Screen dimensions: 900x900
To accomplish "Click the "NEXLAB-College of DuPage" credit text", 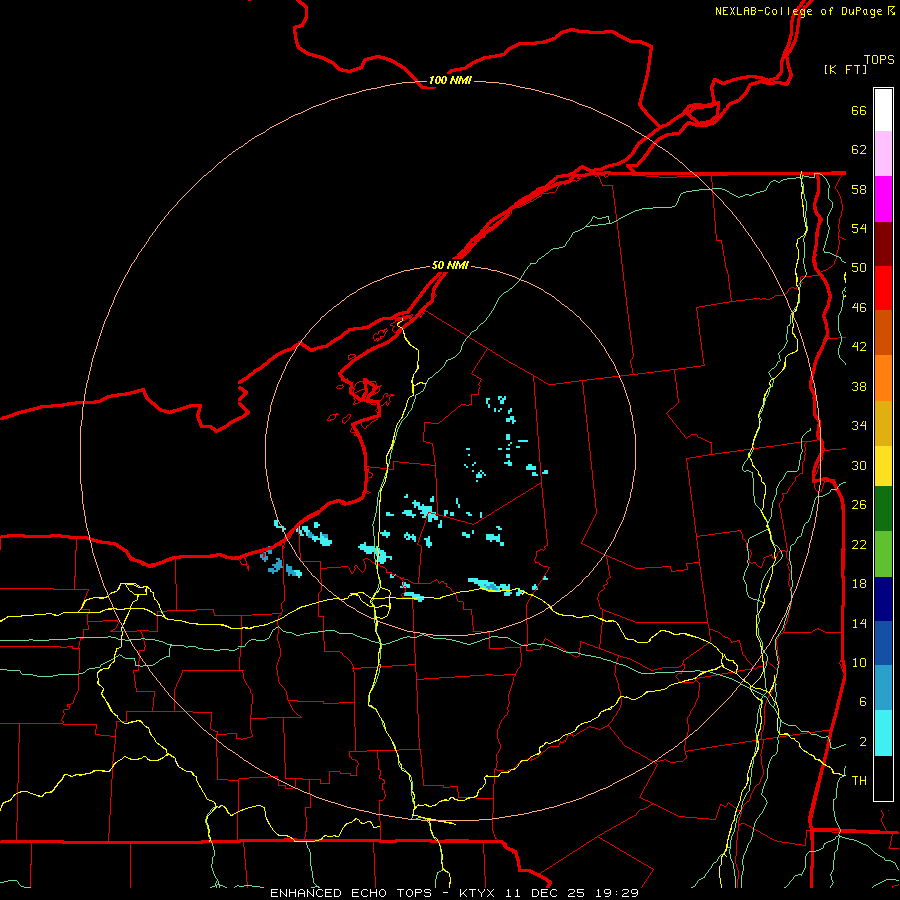I will click(x=798, y=11).
